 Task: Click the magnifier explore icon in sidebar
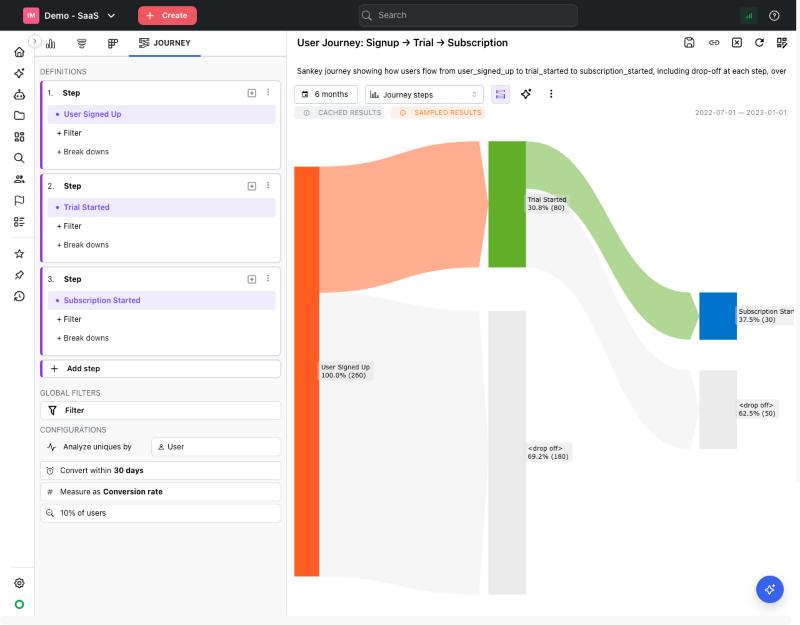19,158
